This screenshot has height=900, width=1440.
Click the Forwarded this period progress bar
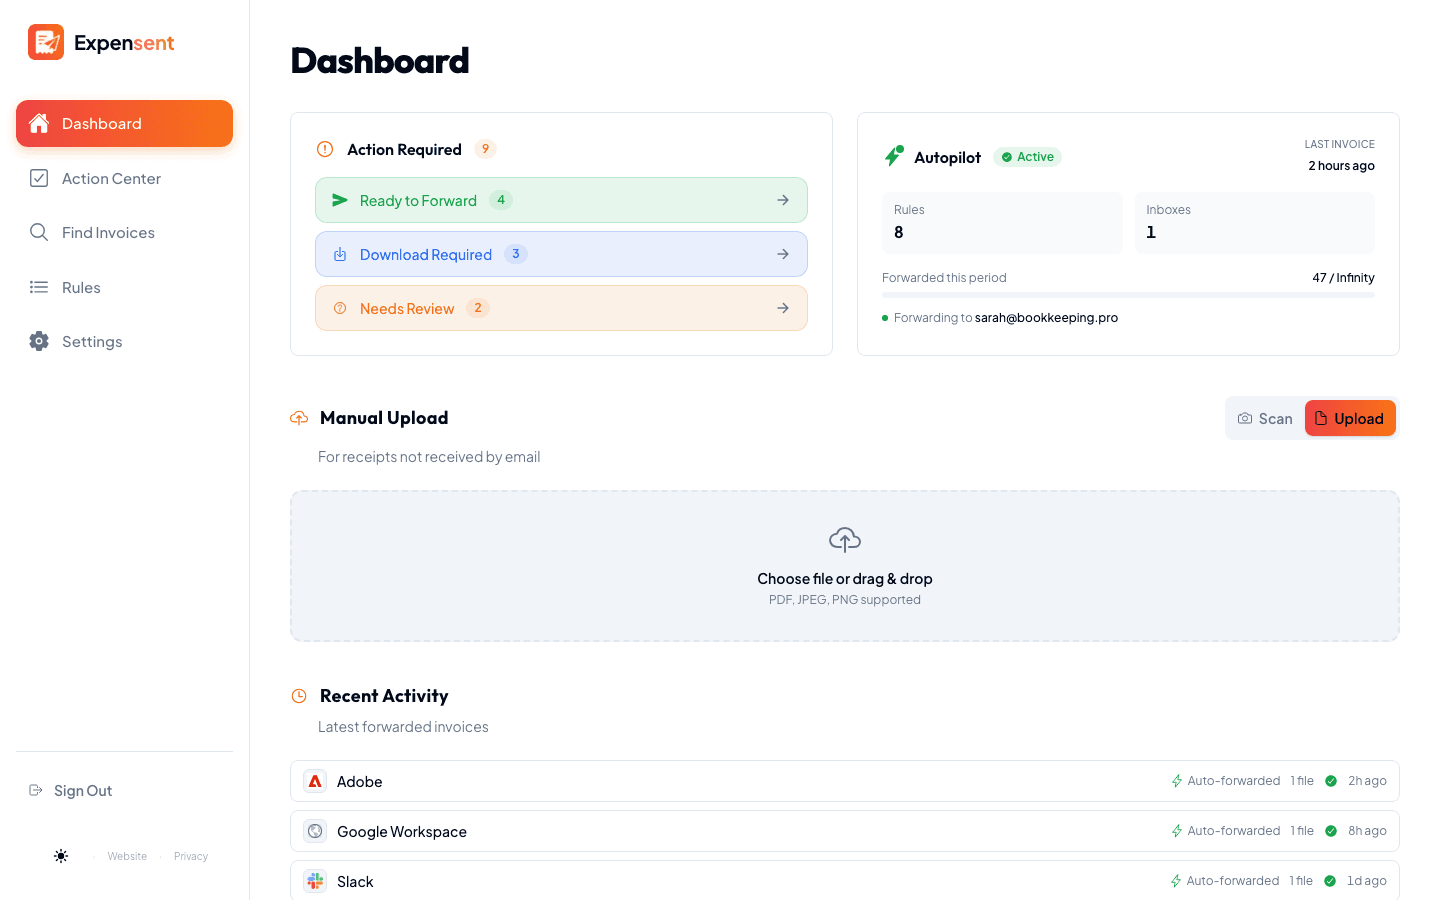(1128, 295)
